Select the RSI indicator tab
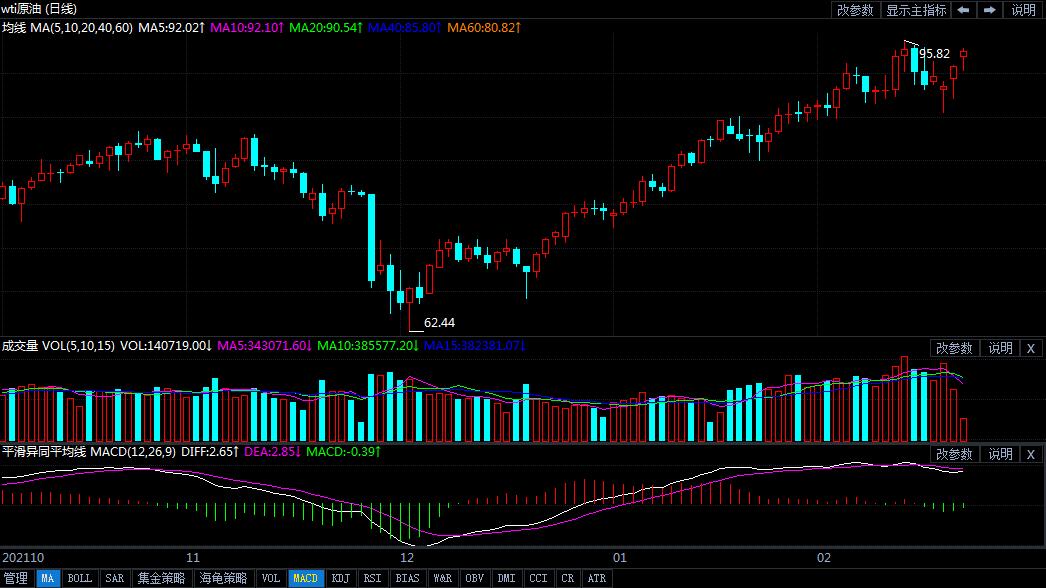This screenshot has width=1046, height=588. pyautogui.click(x=372, y=578)
